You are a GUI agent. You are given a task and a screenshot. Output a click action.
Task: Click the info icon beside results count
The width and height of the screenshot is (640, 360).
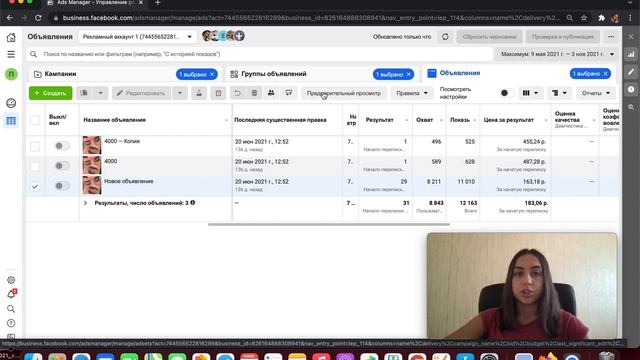[193, 202]
